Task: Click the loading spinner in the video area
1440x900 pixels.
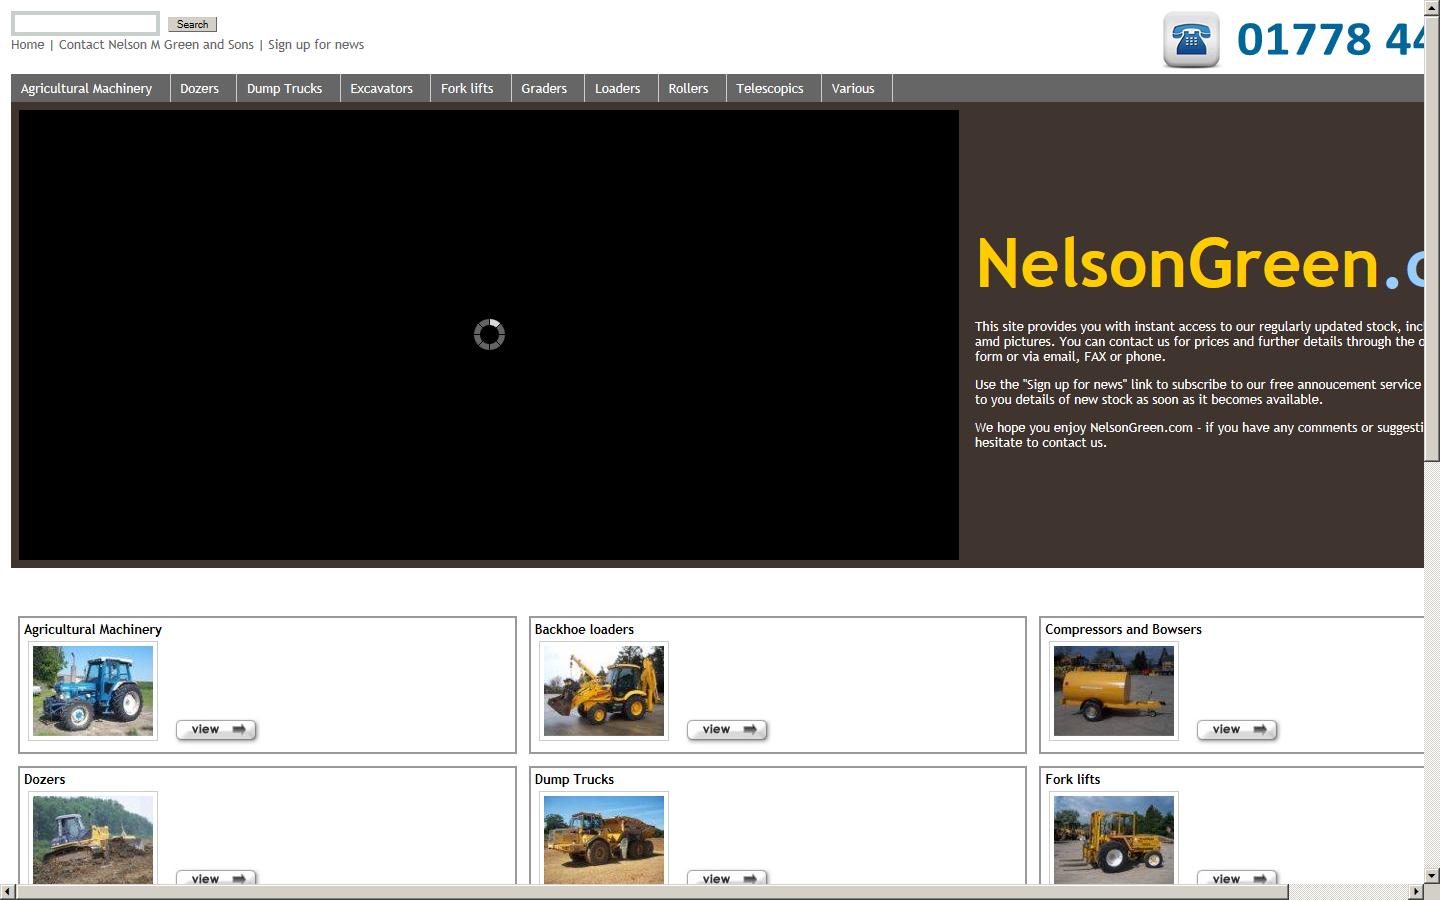Action: tap(489, 334)
